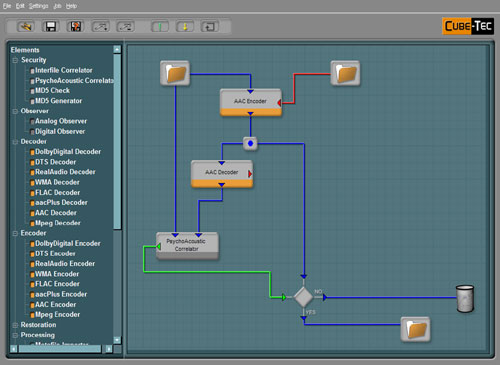
Task: Click the yellow down-arrow toolbar button
Action: [x=185, y=26]
